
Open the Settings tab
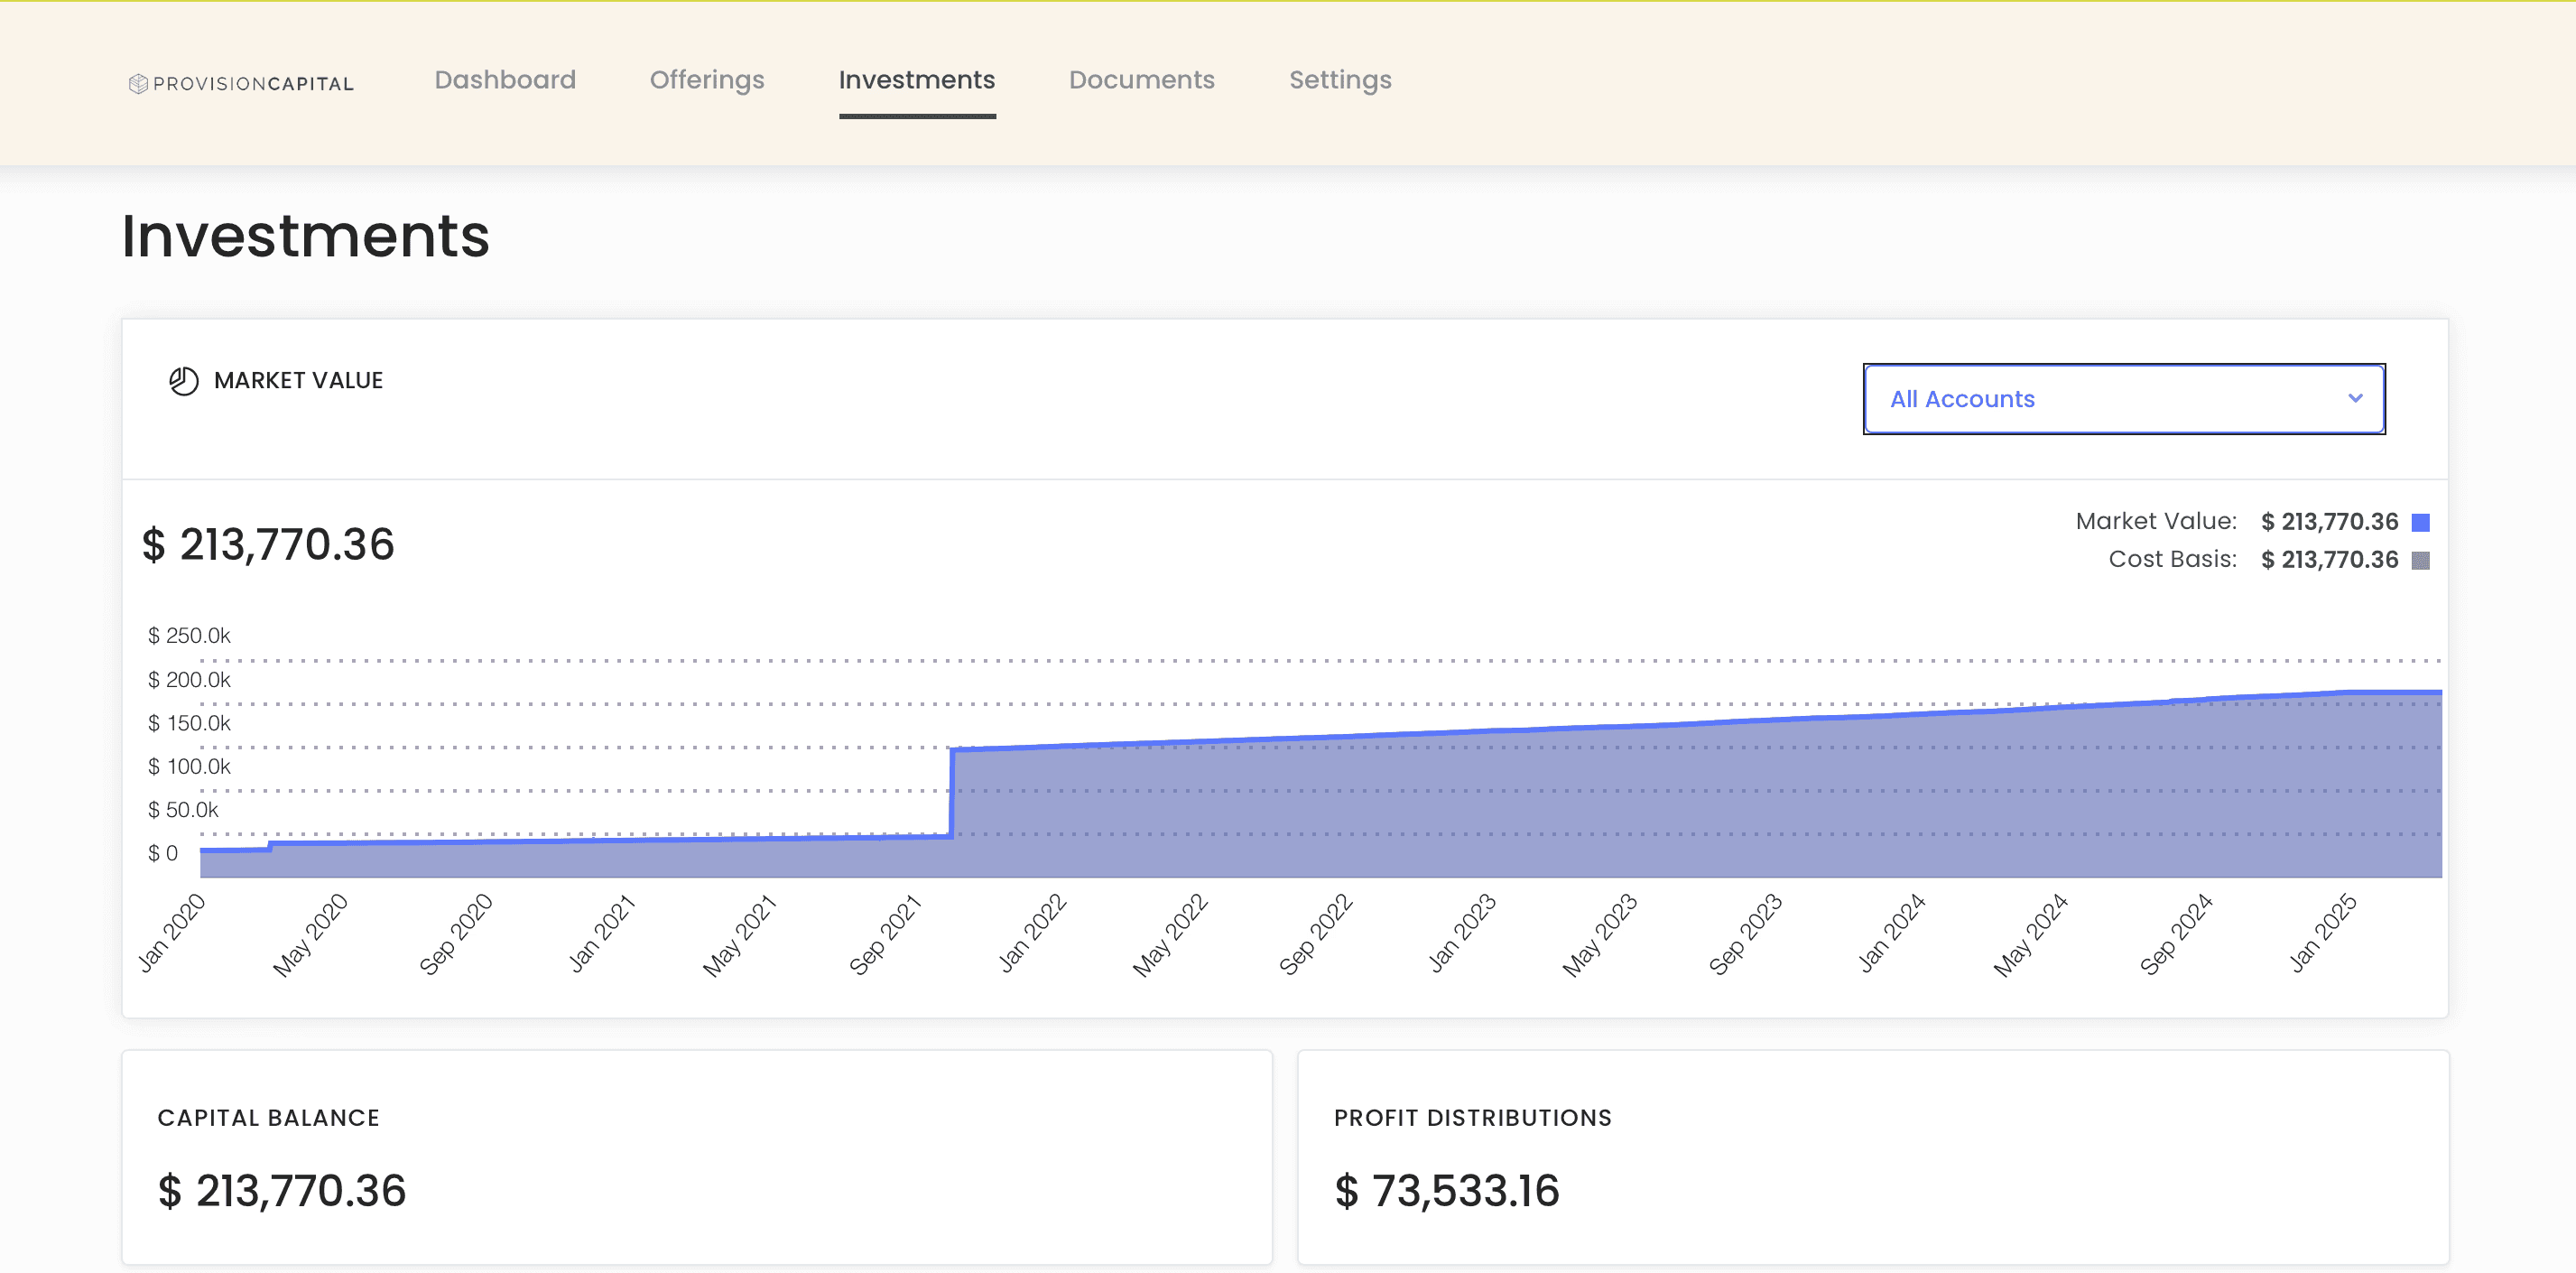tap(1339, 80)
